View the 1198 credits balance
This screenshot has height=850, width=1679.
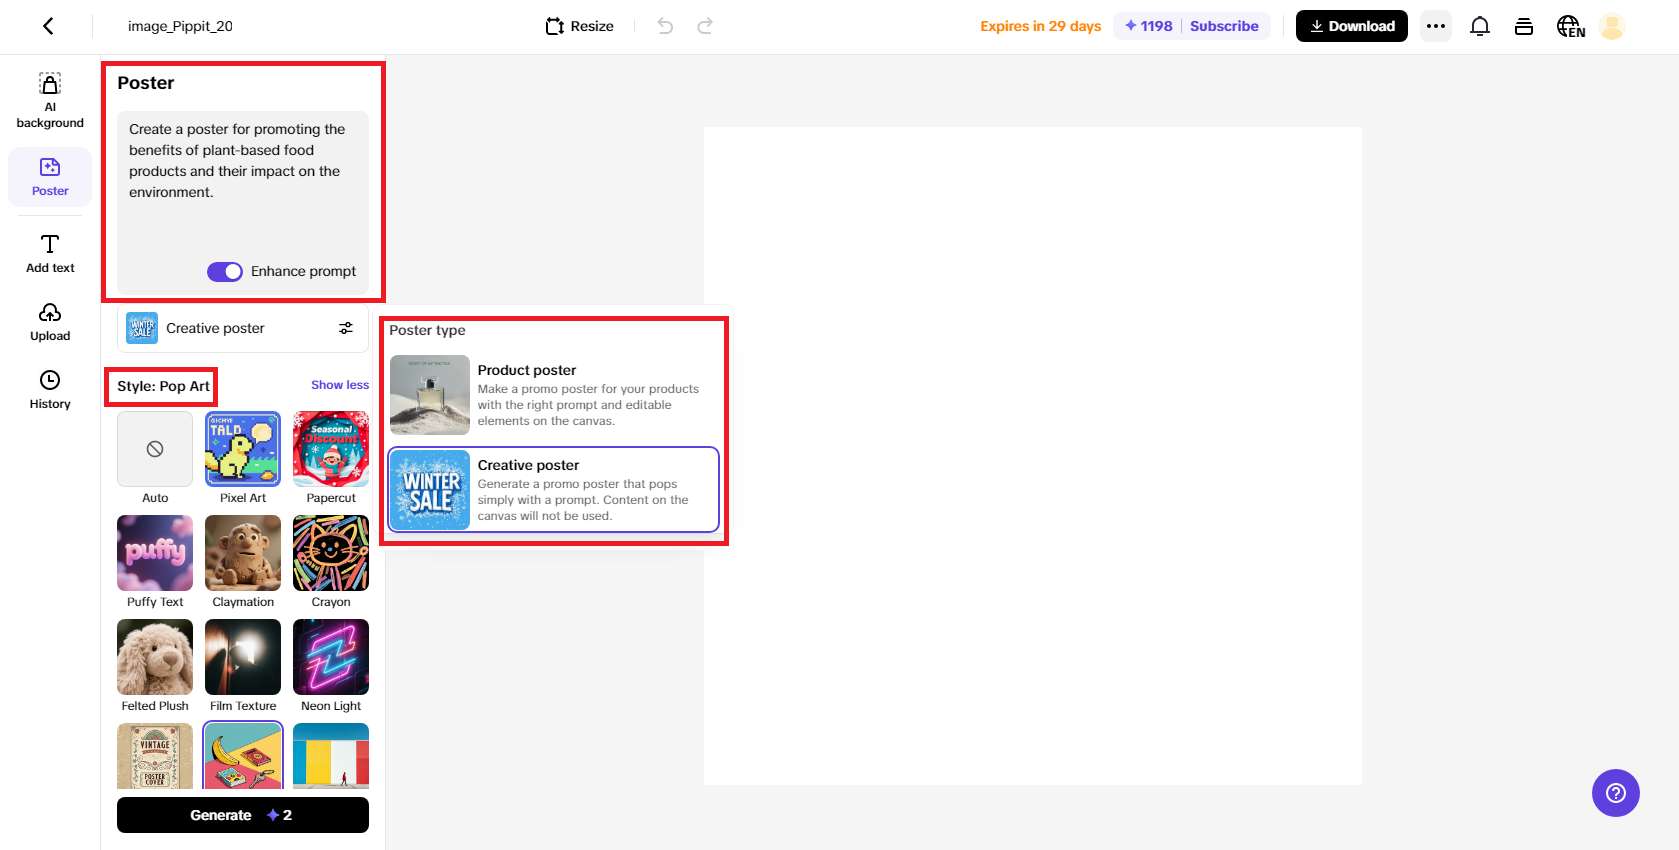1148,26
